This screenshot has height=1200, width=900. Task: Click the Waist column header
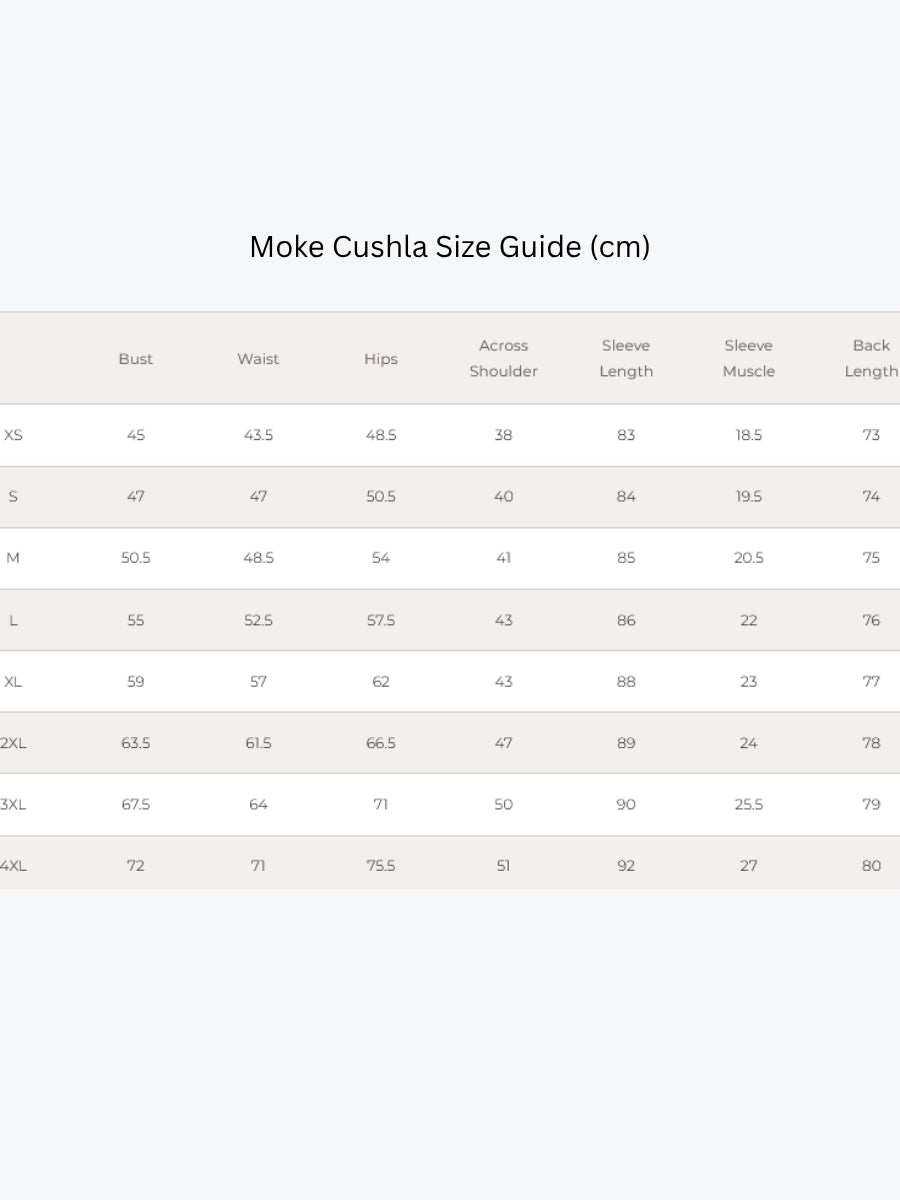click(258, 359)
